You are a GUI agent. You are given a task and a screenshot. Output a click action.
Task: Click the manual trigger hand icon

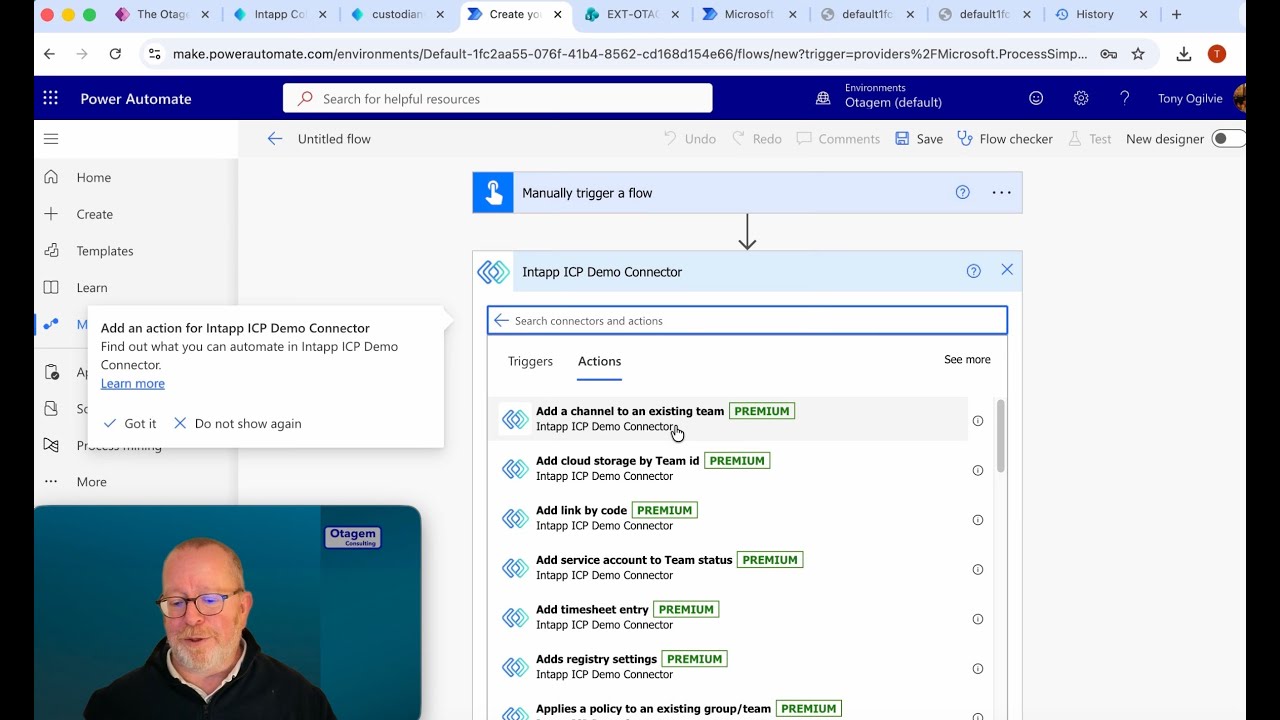tap(493, 193)
